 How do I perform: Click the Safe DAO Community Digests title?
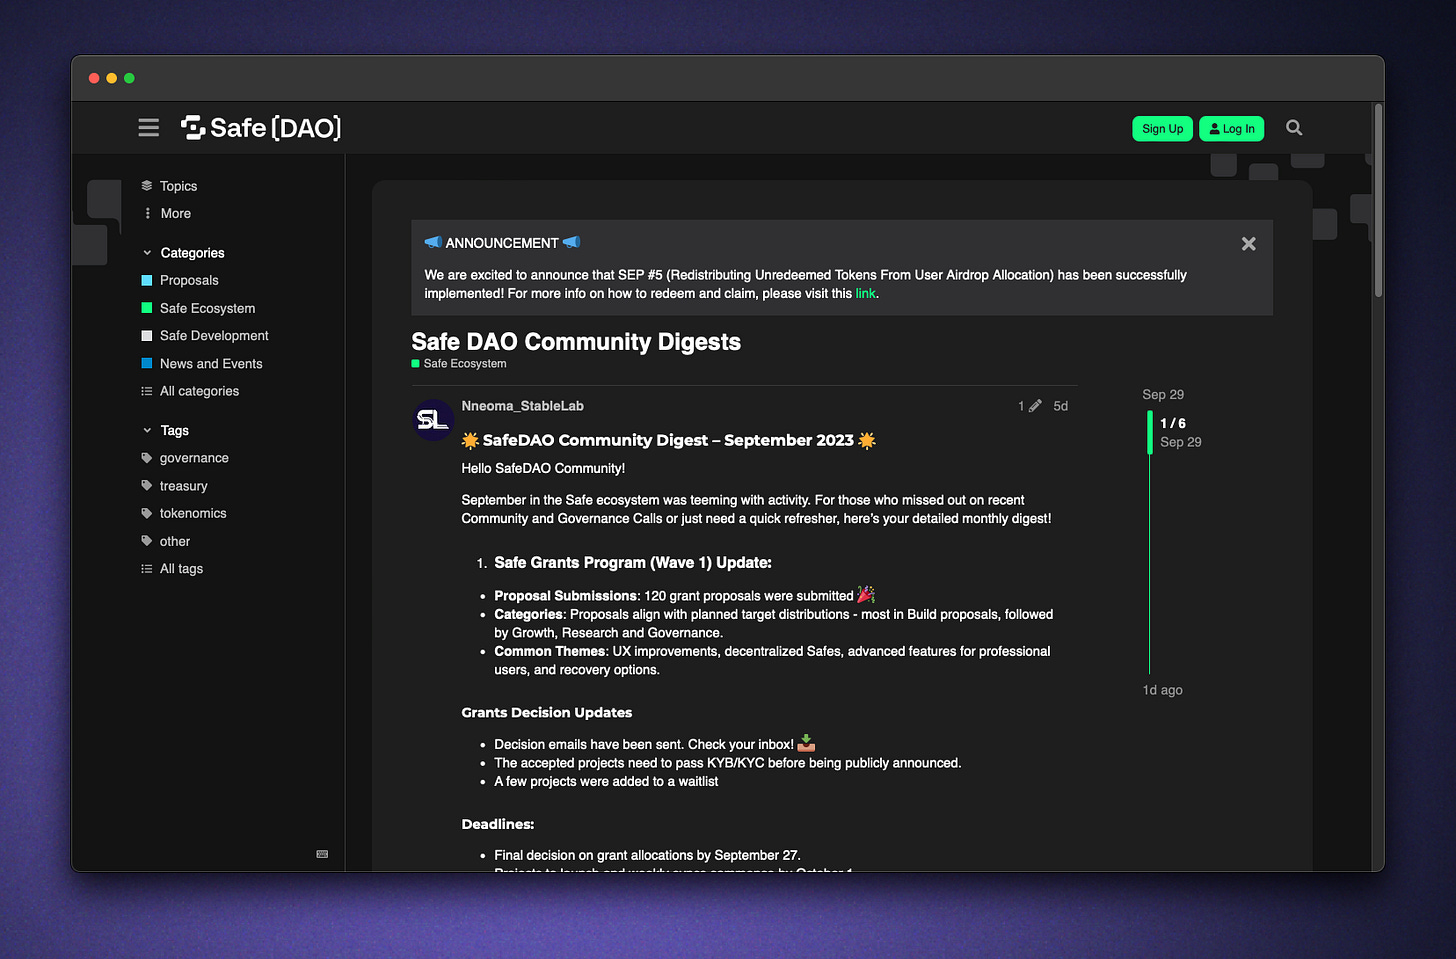coord(576,342)
